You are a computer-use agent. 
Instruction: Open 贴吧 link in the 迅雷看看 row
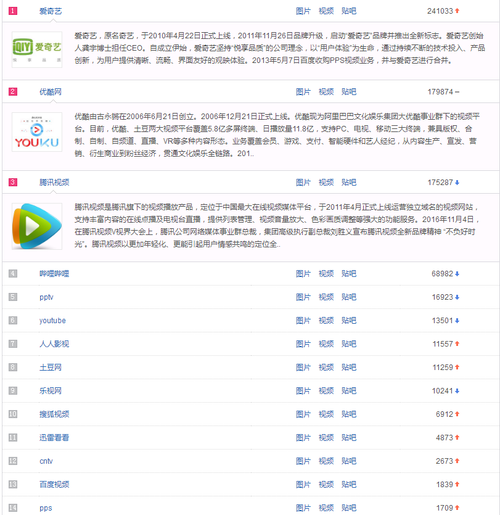click(x=349, y=437)
